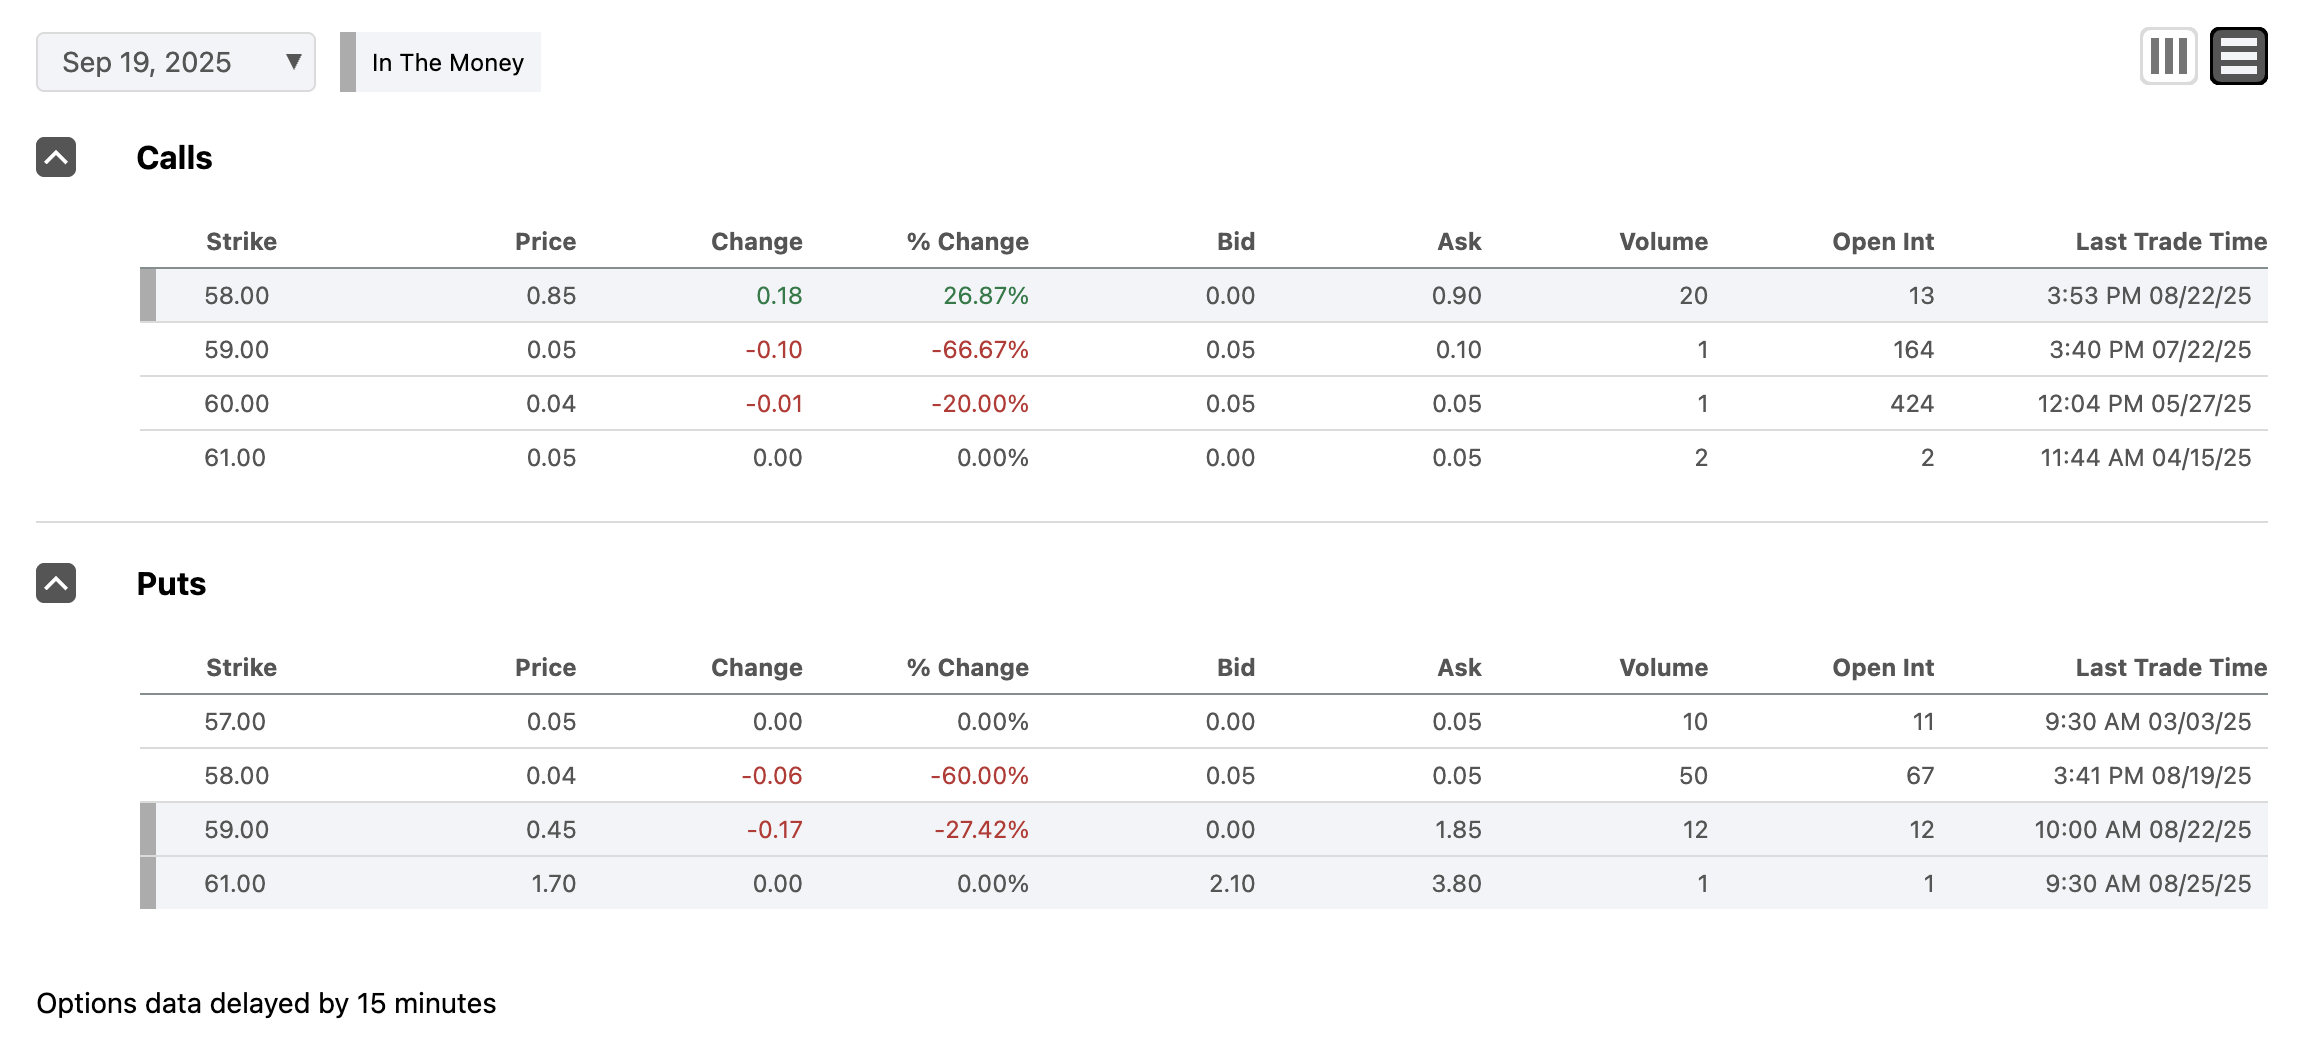The height and width of the screenshot is (1050, 2306).
Task: Collapse the Calls section chevron
Action: (56, 157)
